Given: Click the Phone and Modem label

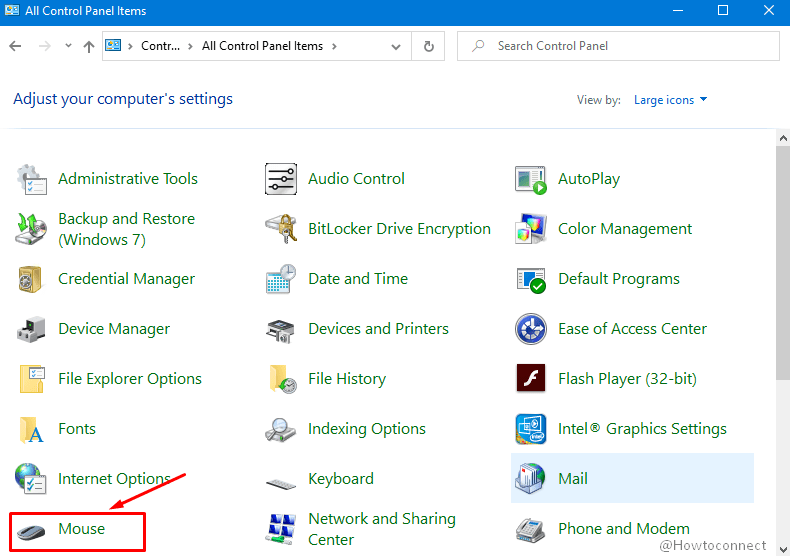Looking at the screenshot, I should point(624,529).
